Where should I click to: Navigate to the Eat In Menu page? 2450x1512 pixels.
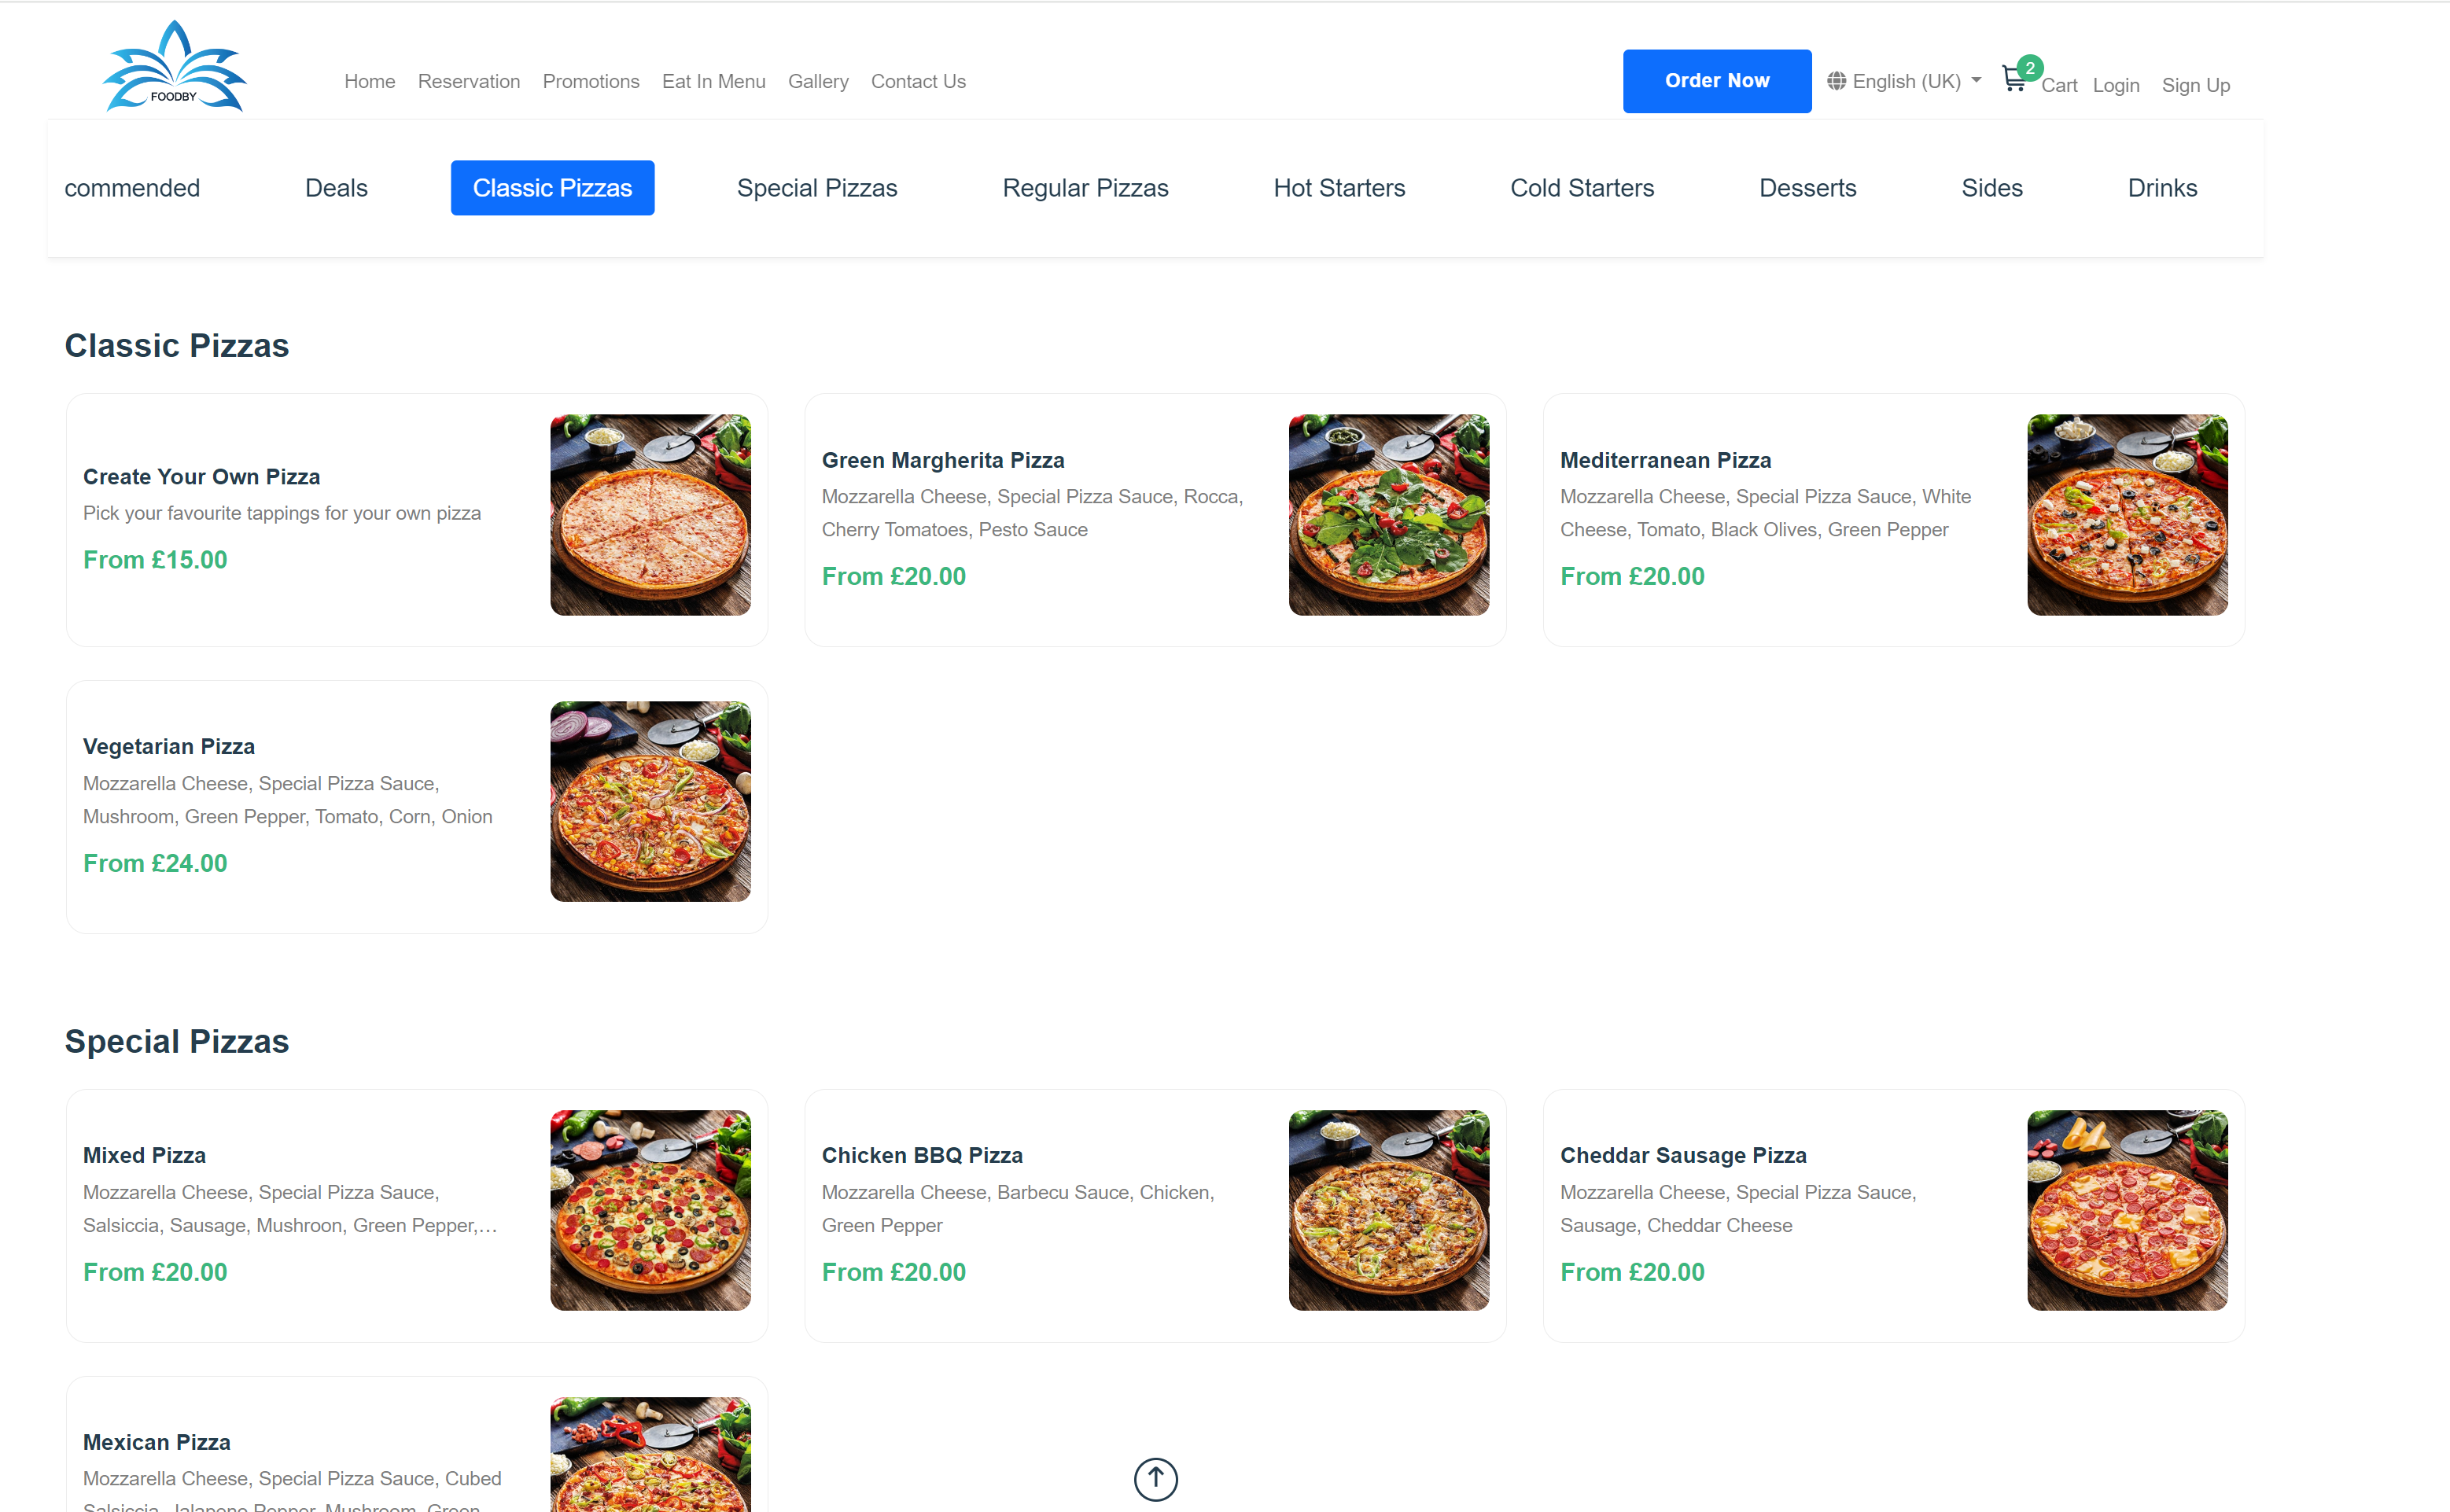(x=713, y=81)
